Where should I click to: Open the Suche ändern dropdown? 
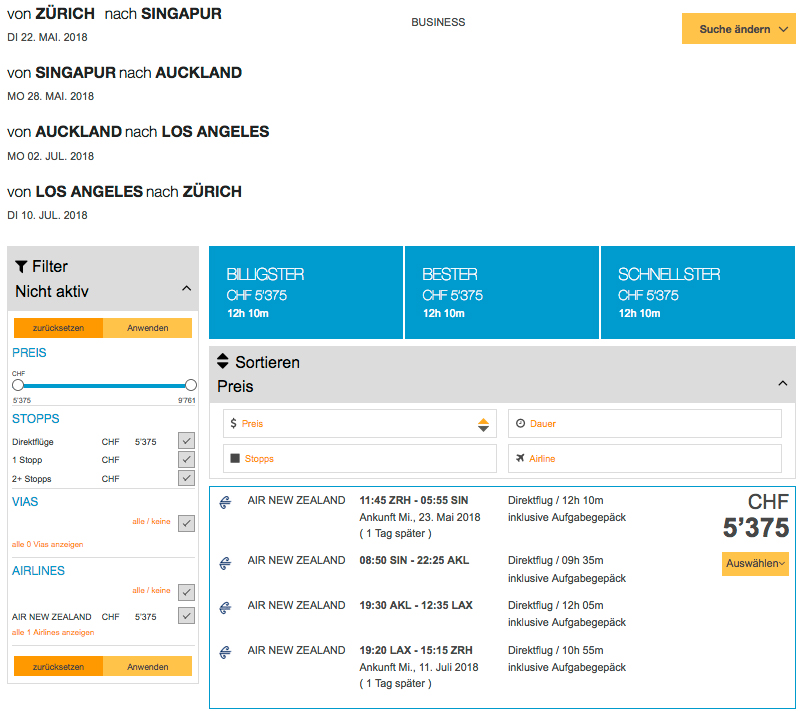pyautogui.click(x=738, y=29)
